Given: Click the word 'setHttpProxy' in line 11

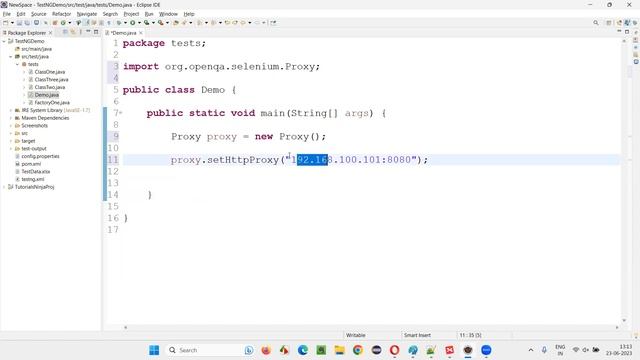Looking at the screenshot, I should click(x=243, y=160).
